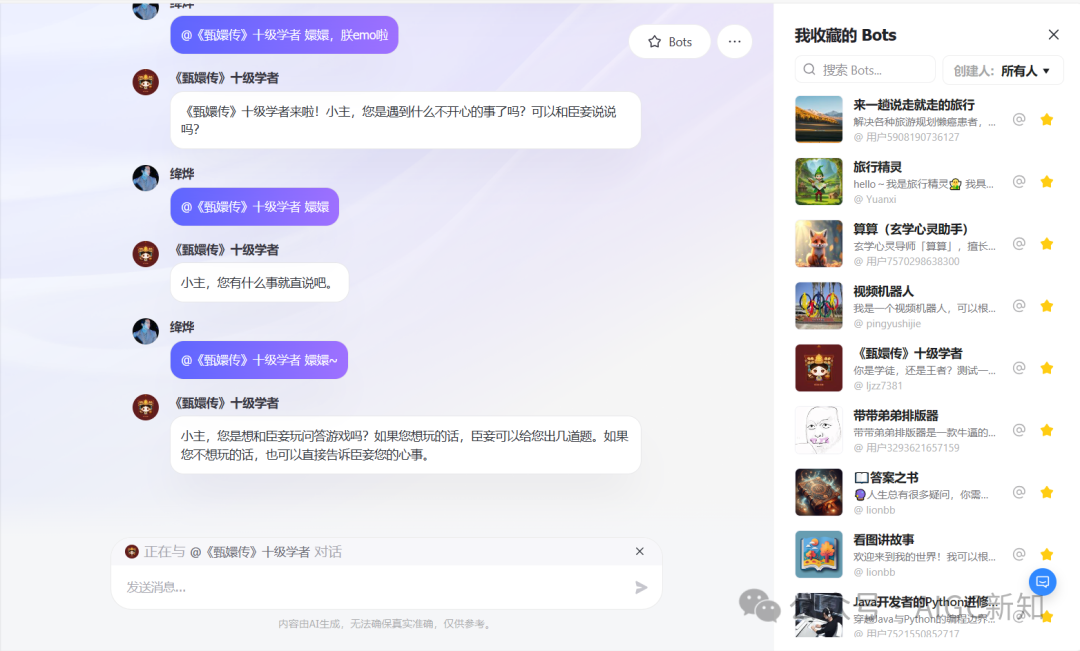Open the 《甄嬛传》十级学者 thumbnail in bot list
The image size is (1080, 651).
pos(819,368)
